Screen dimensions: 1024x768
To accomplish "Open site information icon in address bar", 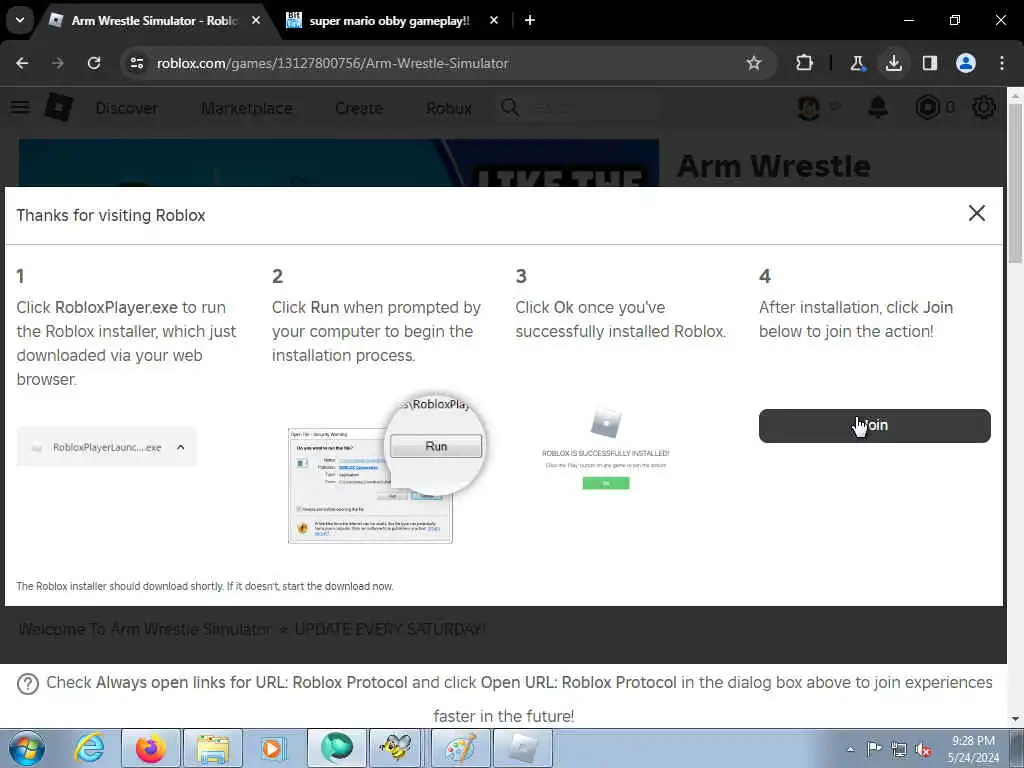I will point(136,63).
